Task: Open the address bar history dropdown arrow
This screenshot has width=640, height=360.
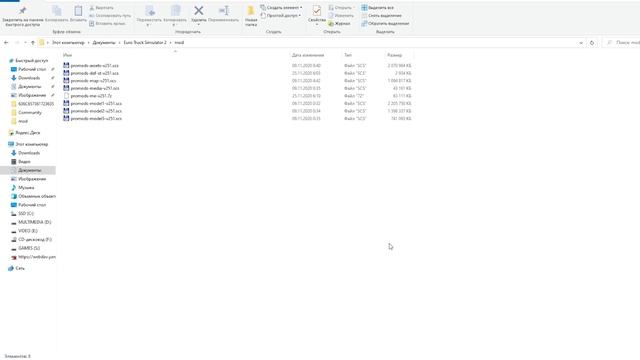Action: (581, 42)
